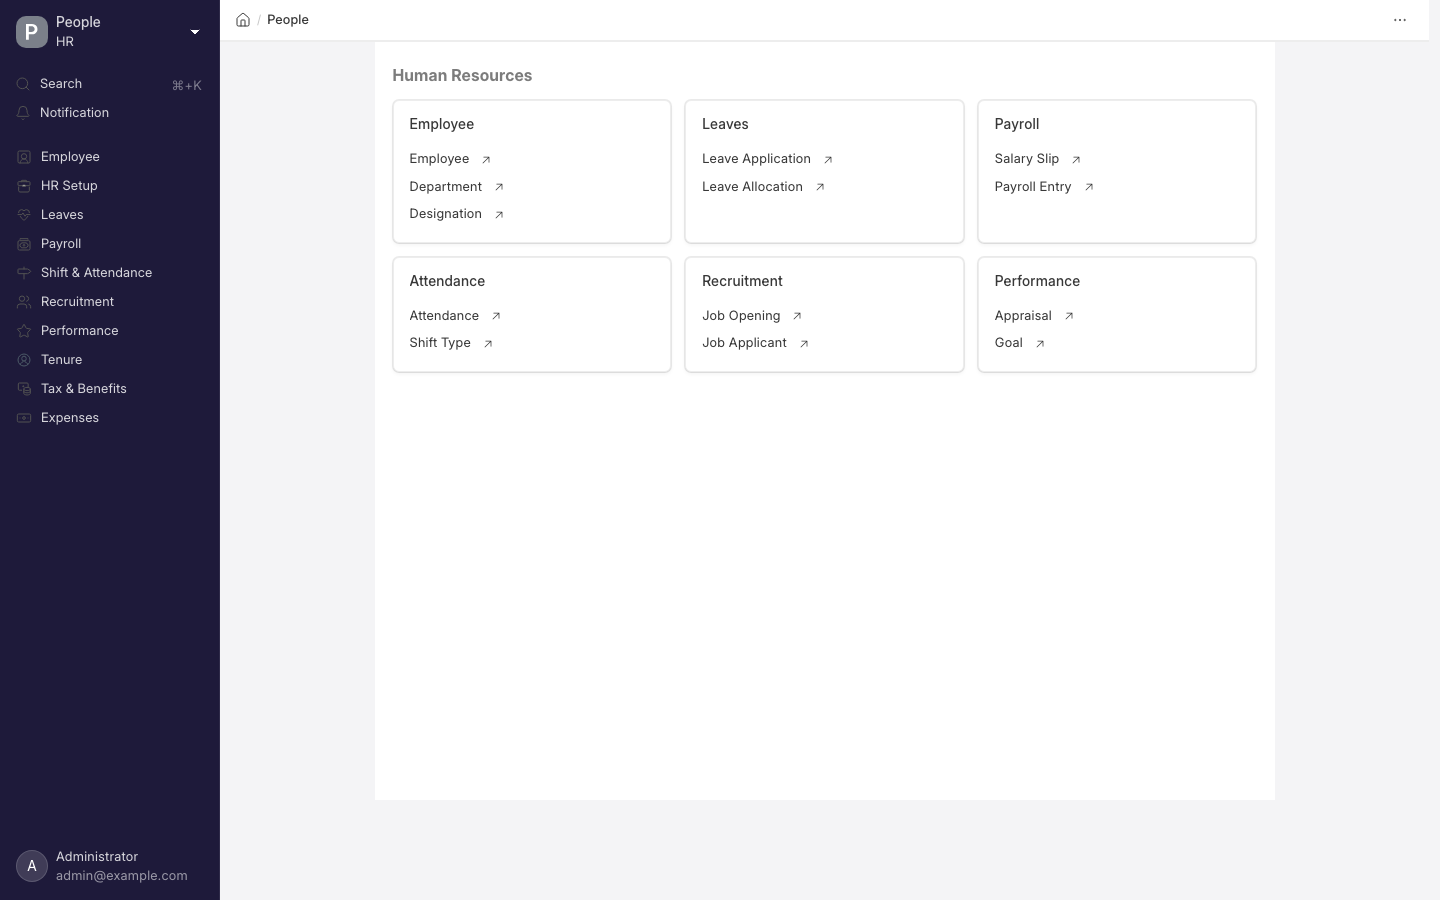Click the arrow icon beside Salary Slip
1440x900 pixels.
click(1076, 160)
